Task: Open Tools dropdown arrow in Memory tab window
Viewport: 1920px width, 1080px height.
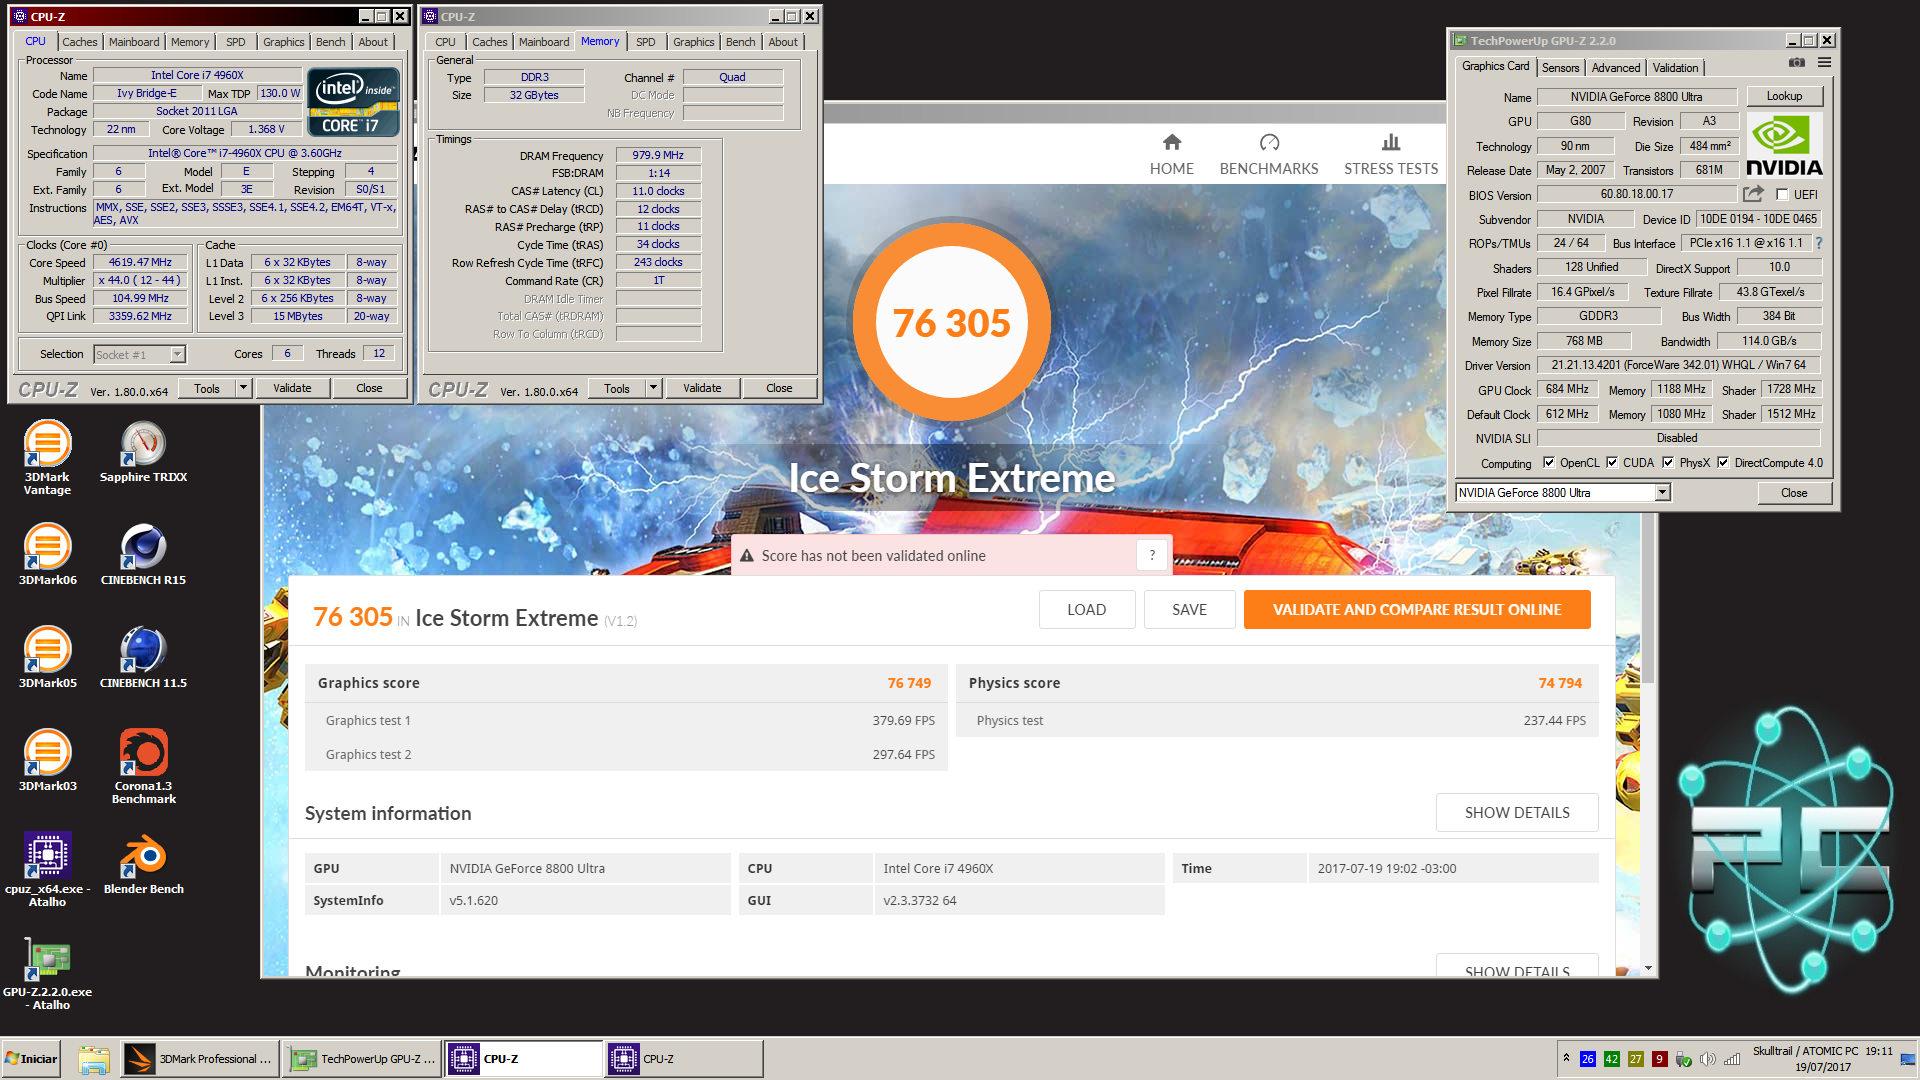Action: tap(653, 388)
